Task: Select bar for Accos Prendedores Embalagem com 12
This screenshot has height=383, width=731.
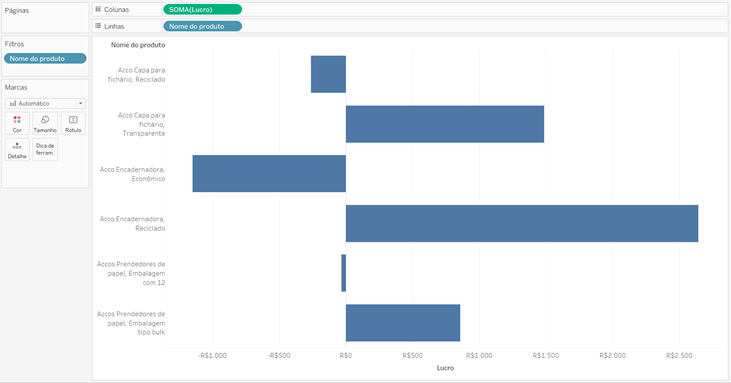Action: point(344,273)
